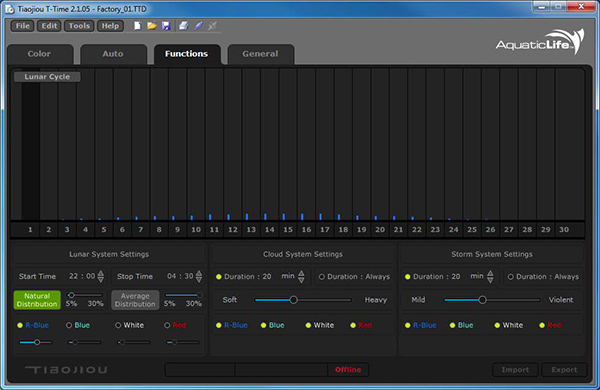
Task: Select Storm Duration : 20 min radio button
Action: pyautogui.click(x=408, y=277)
